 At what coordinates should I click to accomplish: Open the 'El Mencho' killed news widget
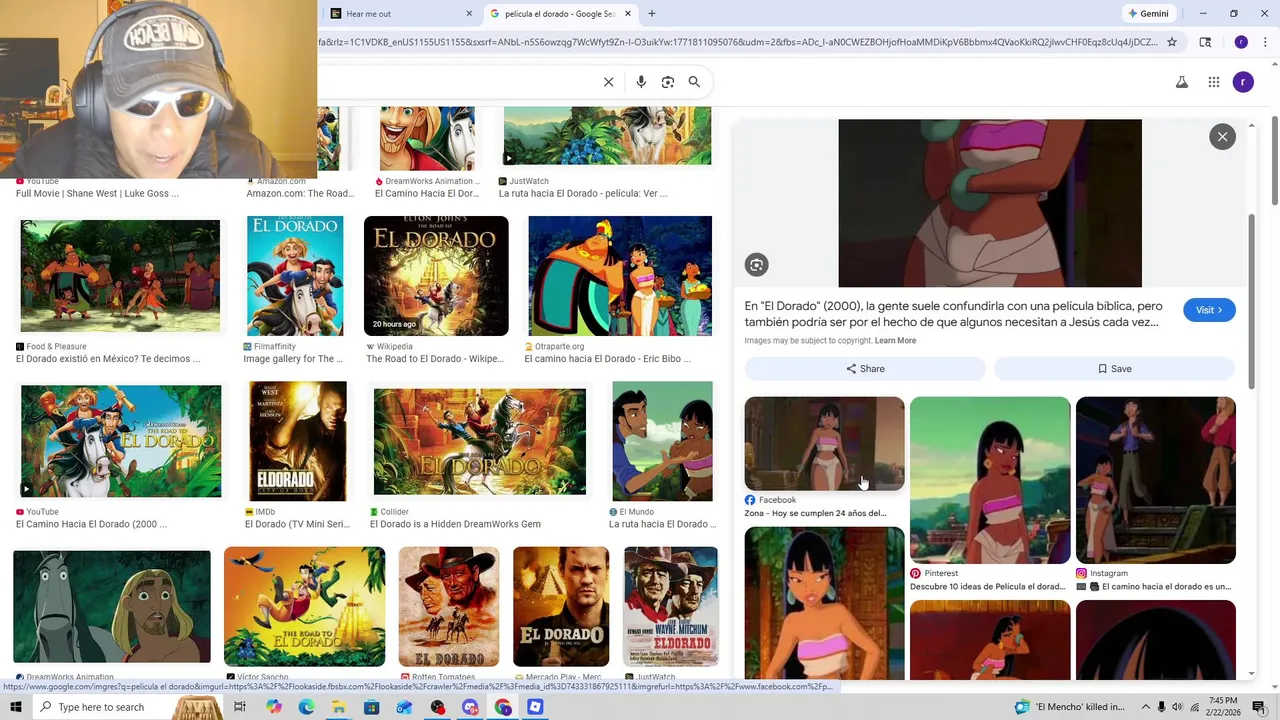[x=1070, y=707]
